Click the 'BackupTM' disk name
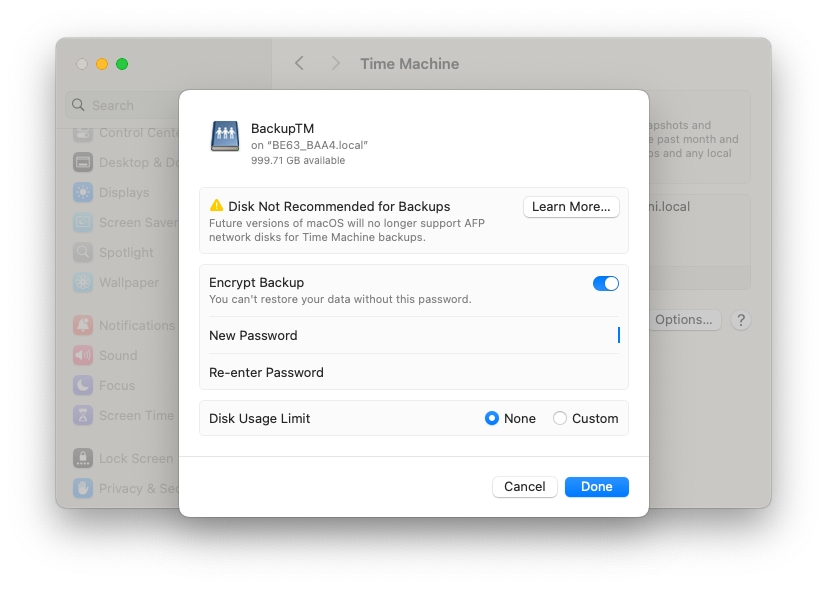This screenshot has height=591, width=827. [x=282, y=129]
